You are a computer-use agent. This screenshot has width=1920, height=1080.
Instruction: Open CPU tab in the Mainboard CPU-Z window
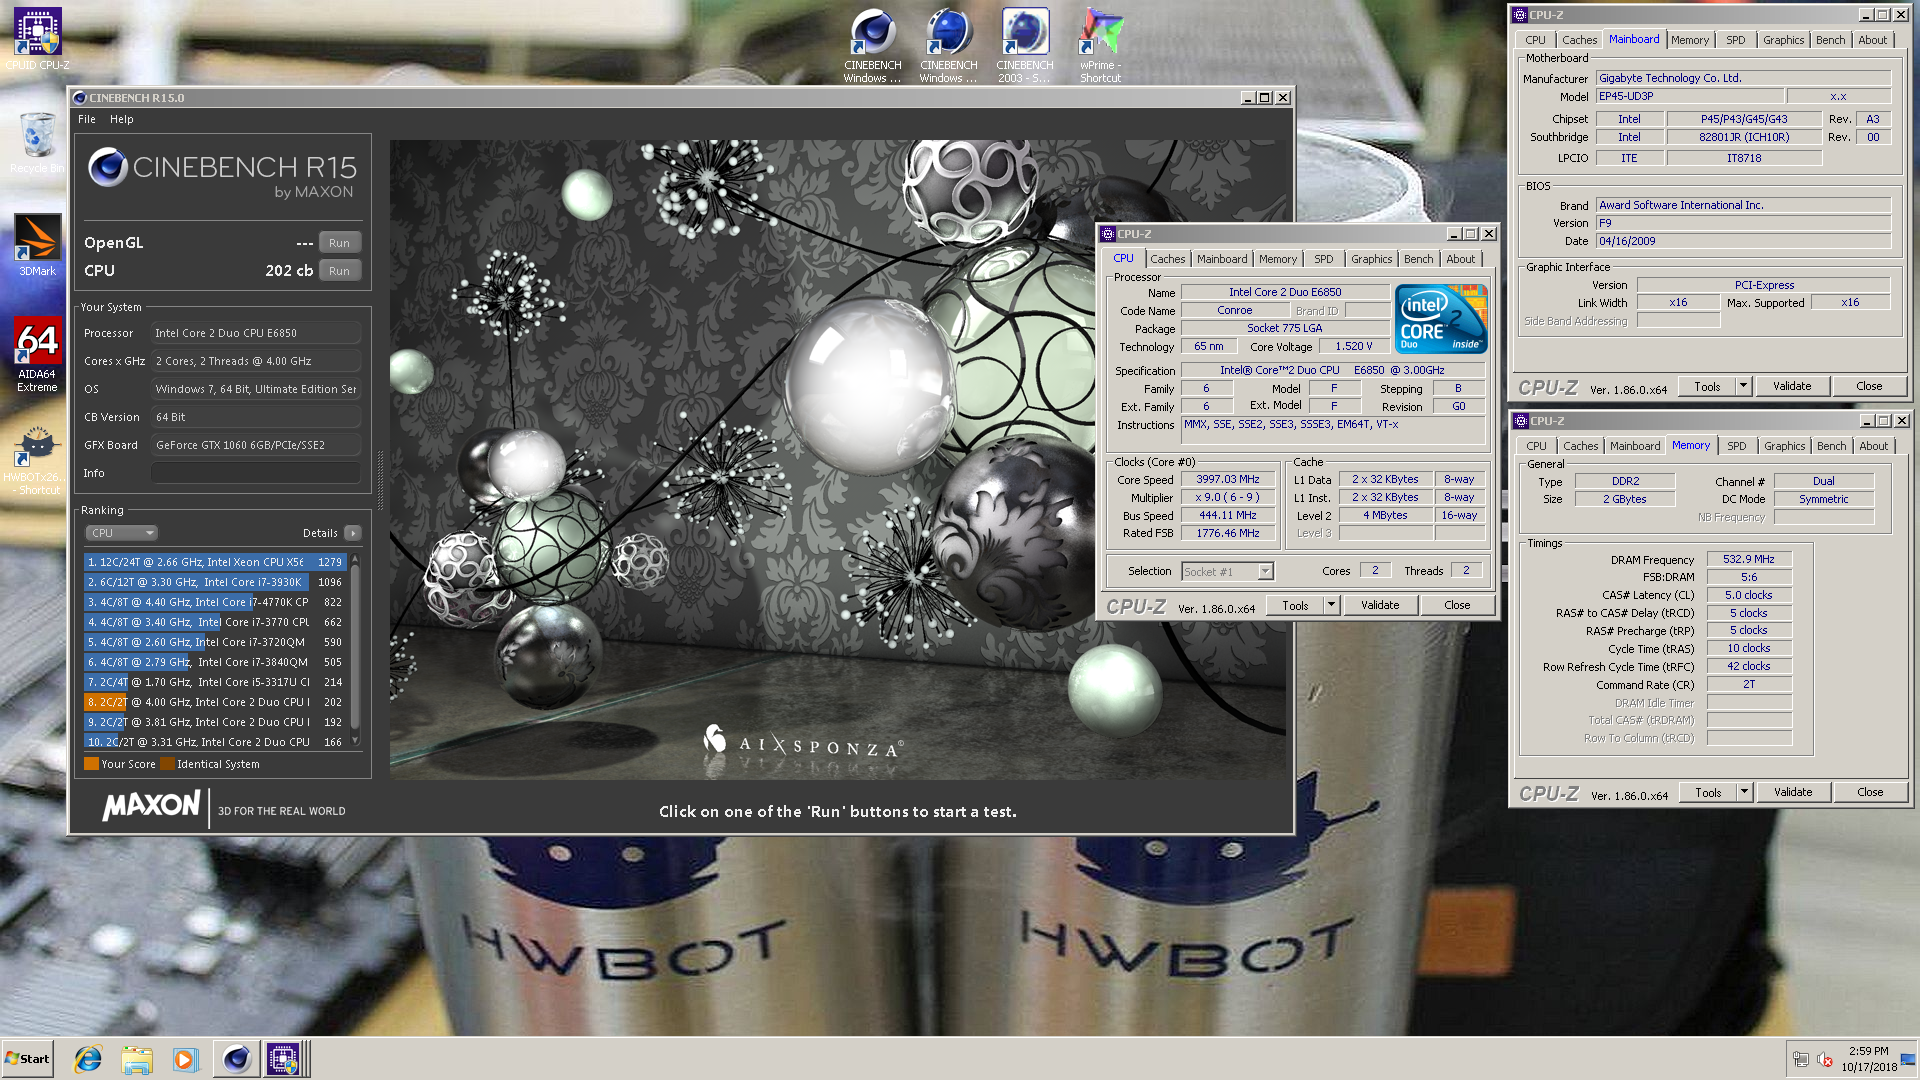tap(1535, 40)
